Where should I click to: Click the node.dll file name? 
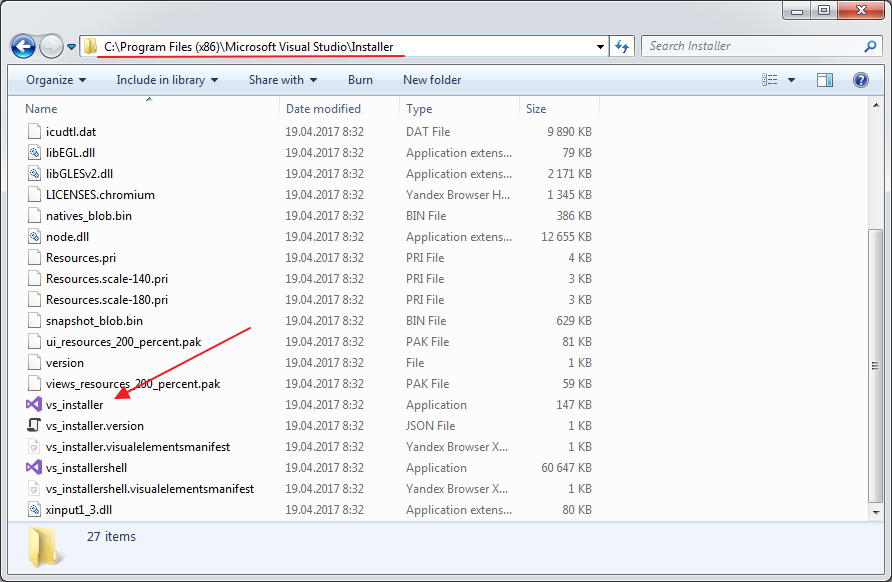tap(67, 237)
